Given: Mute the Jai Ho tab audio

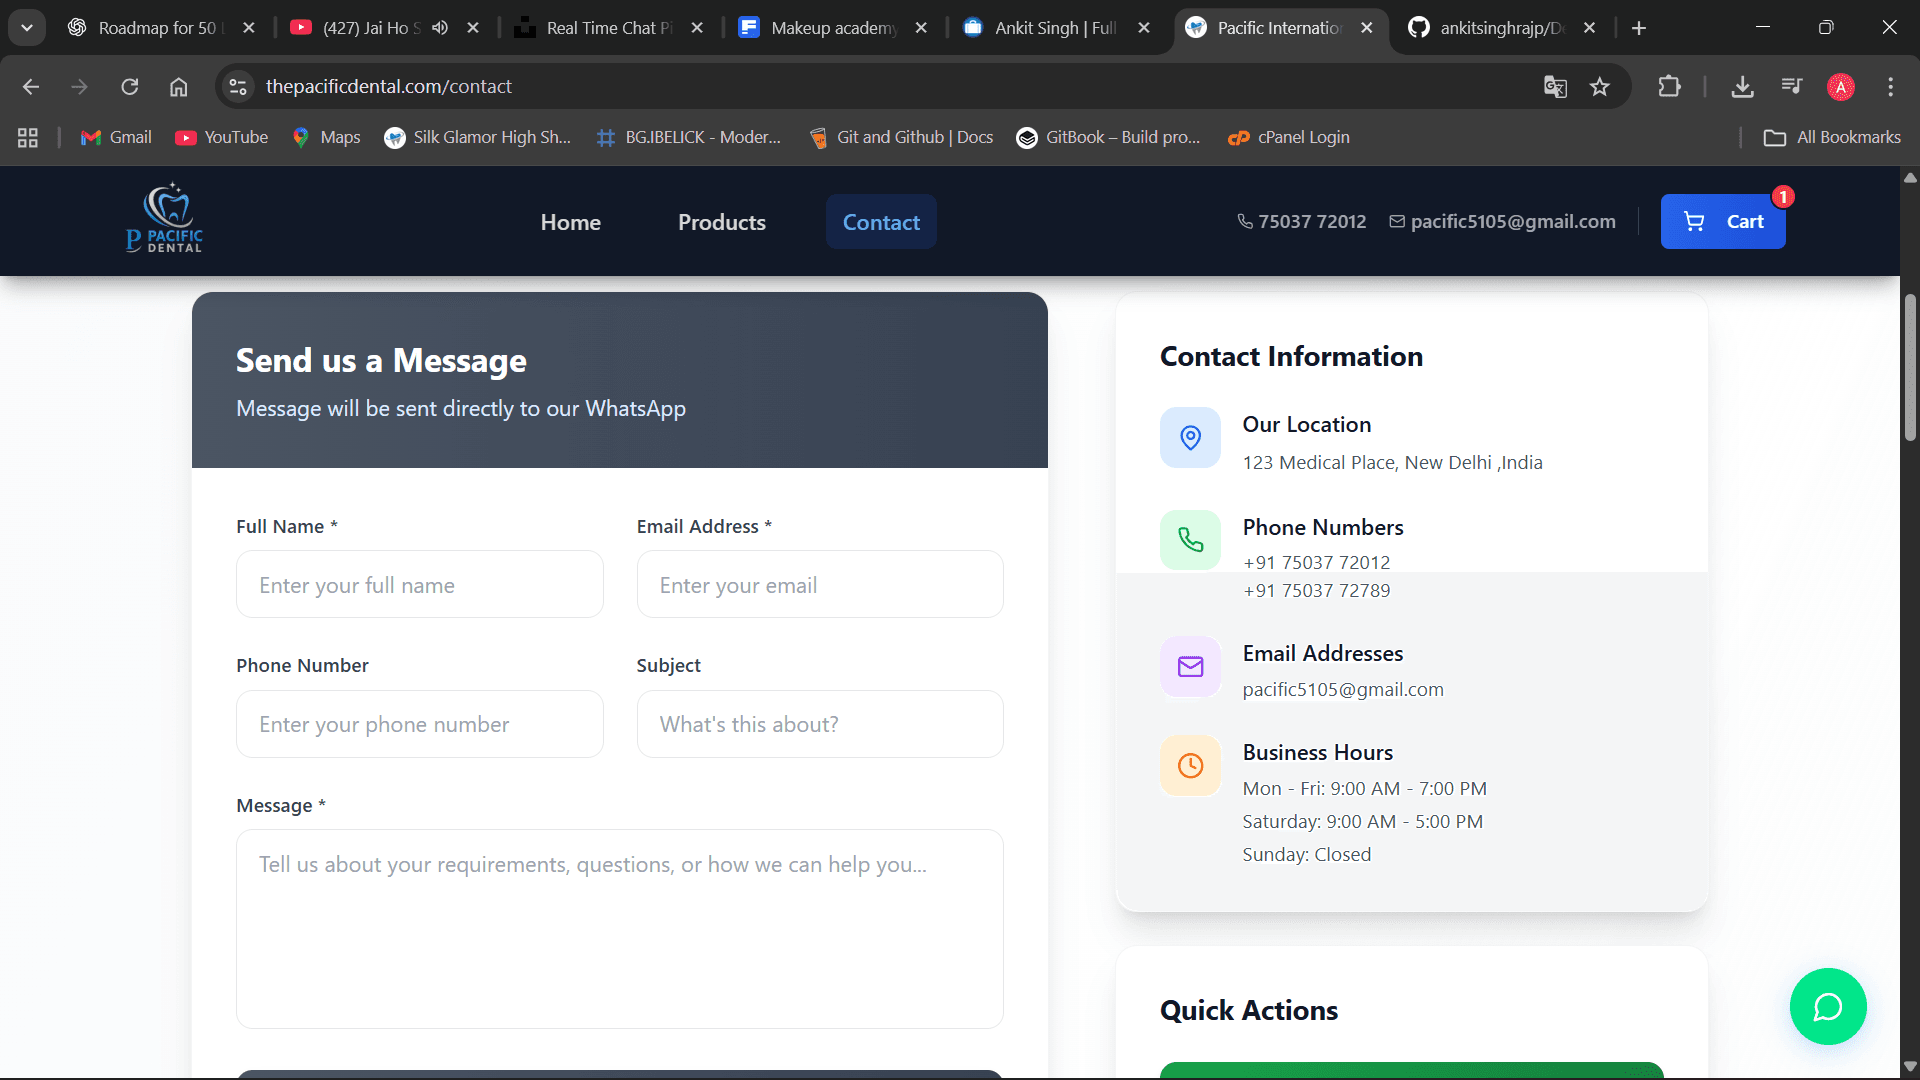Looking at the screenshot, I should click(x=440, y=28).
